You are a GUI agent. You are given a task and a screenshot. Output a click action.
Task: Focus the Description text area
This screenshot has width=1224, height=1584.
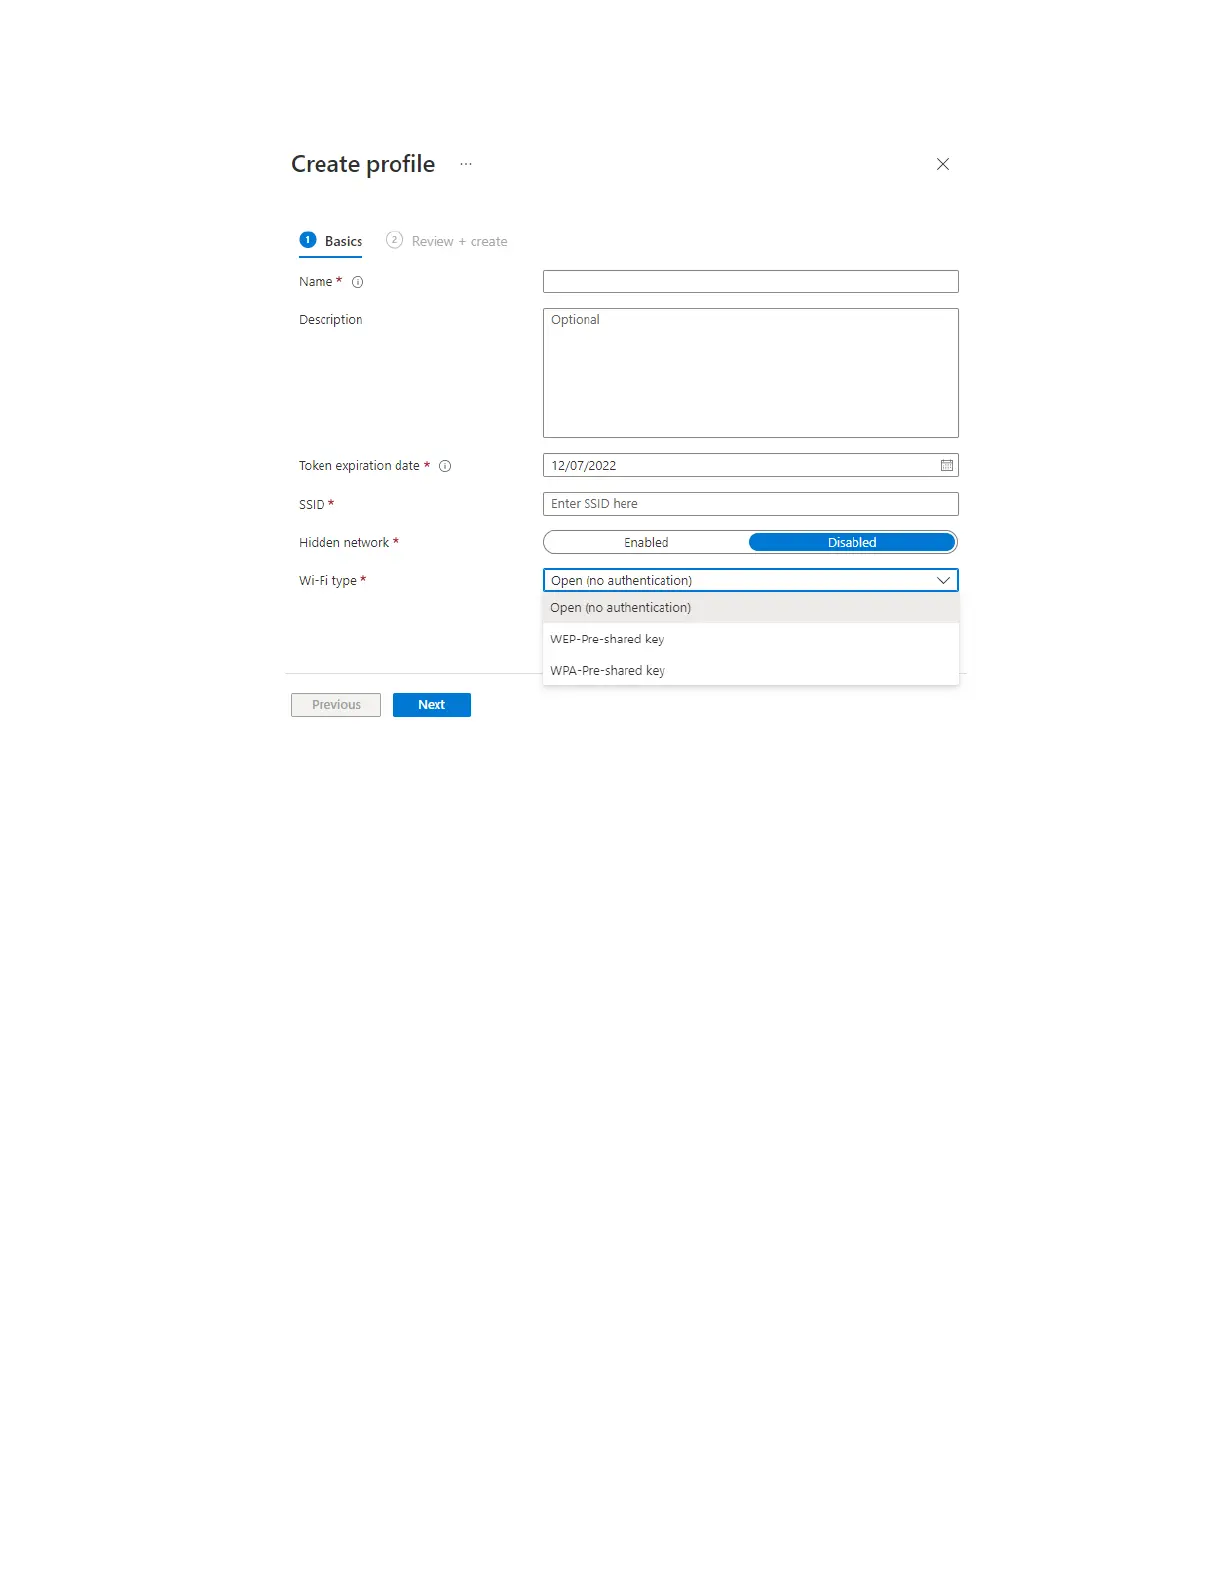coord(751,373)
